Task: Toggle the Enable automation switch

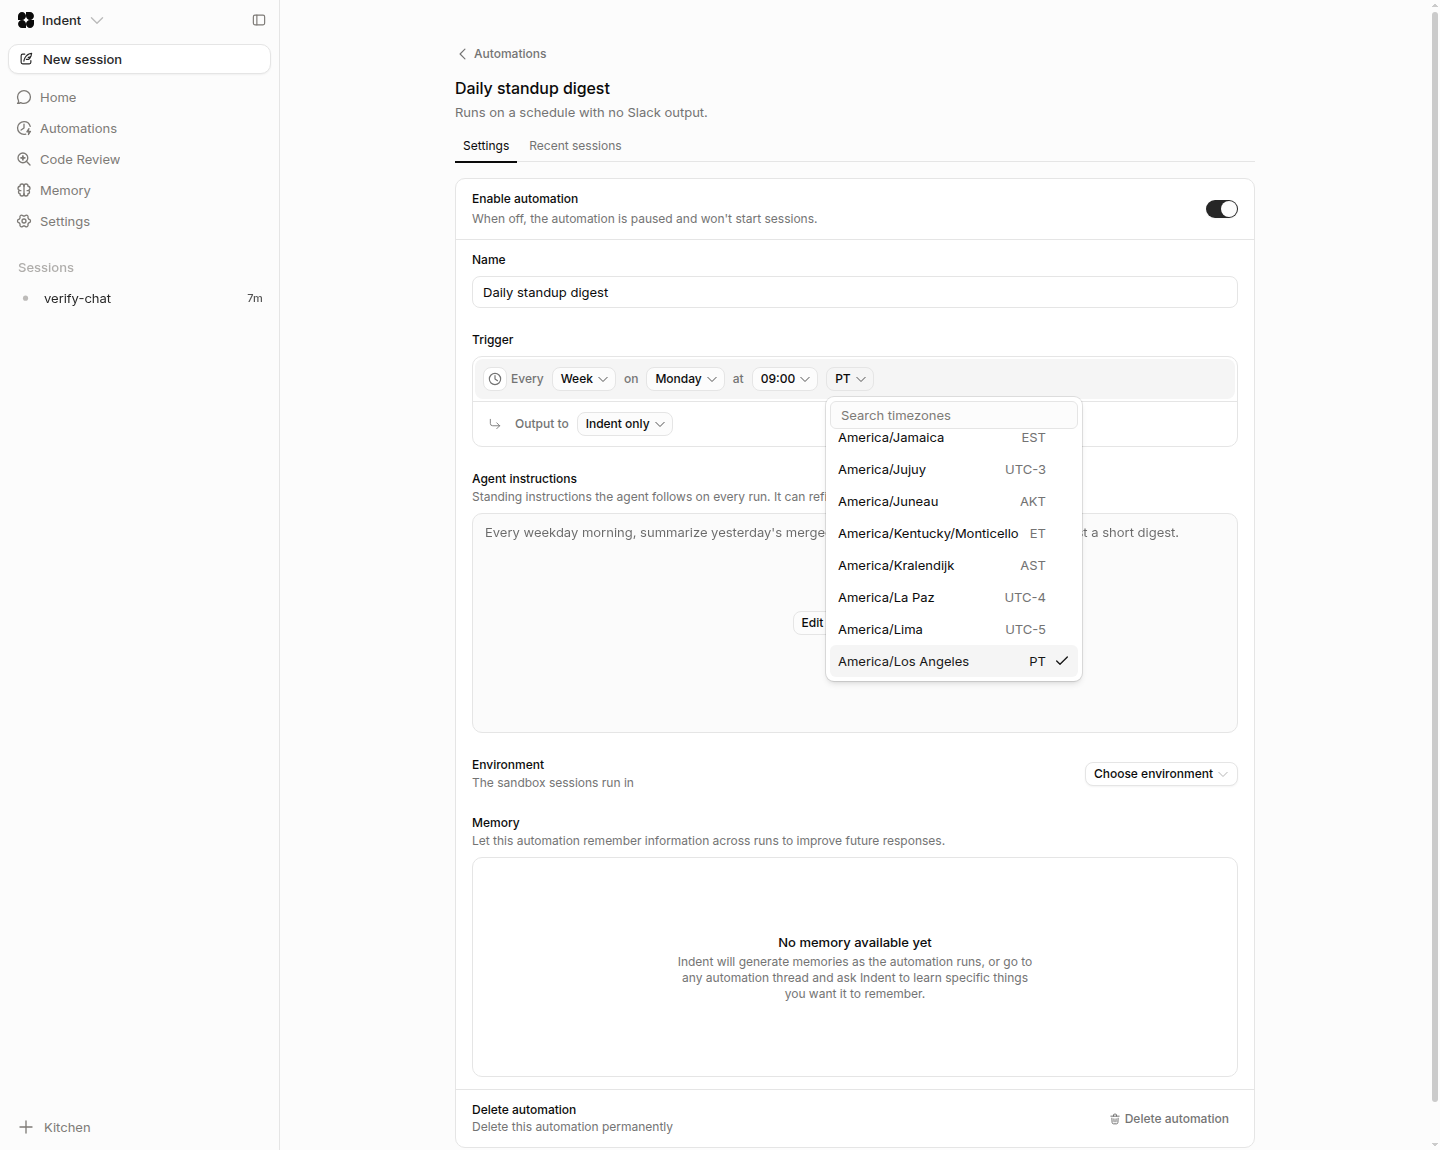Action: point(1221,209)
